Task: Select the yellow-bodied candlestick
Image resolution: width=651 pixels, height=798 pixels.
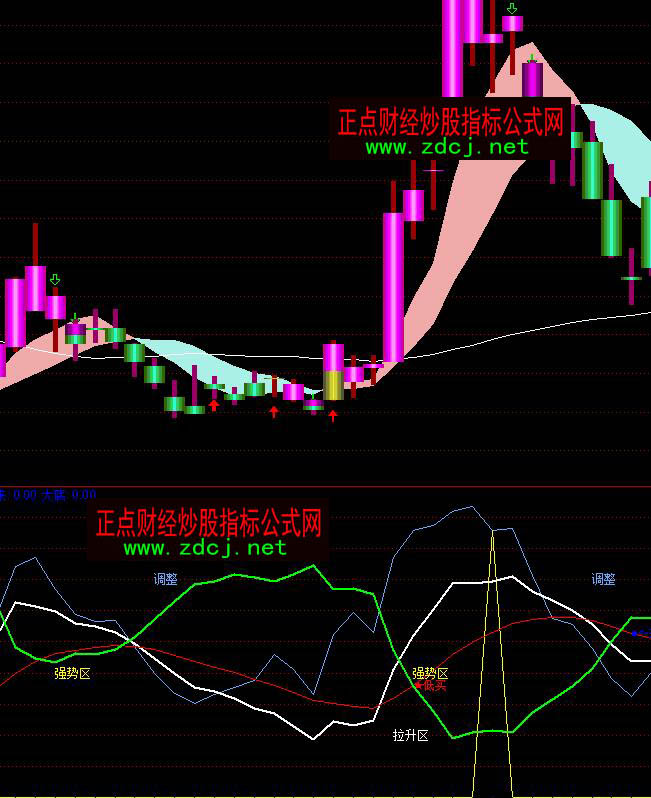Action: click(x=333, y=384)
